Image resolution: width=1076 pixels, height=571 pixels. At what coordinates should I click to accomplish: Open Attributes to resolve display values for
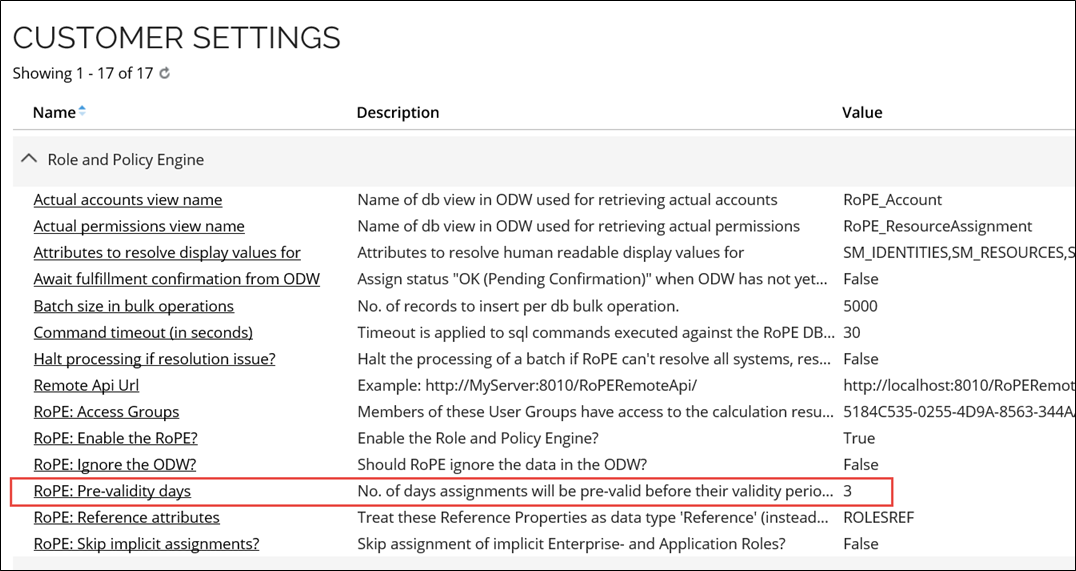tap(167, 253)
